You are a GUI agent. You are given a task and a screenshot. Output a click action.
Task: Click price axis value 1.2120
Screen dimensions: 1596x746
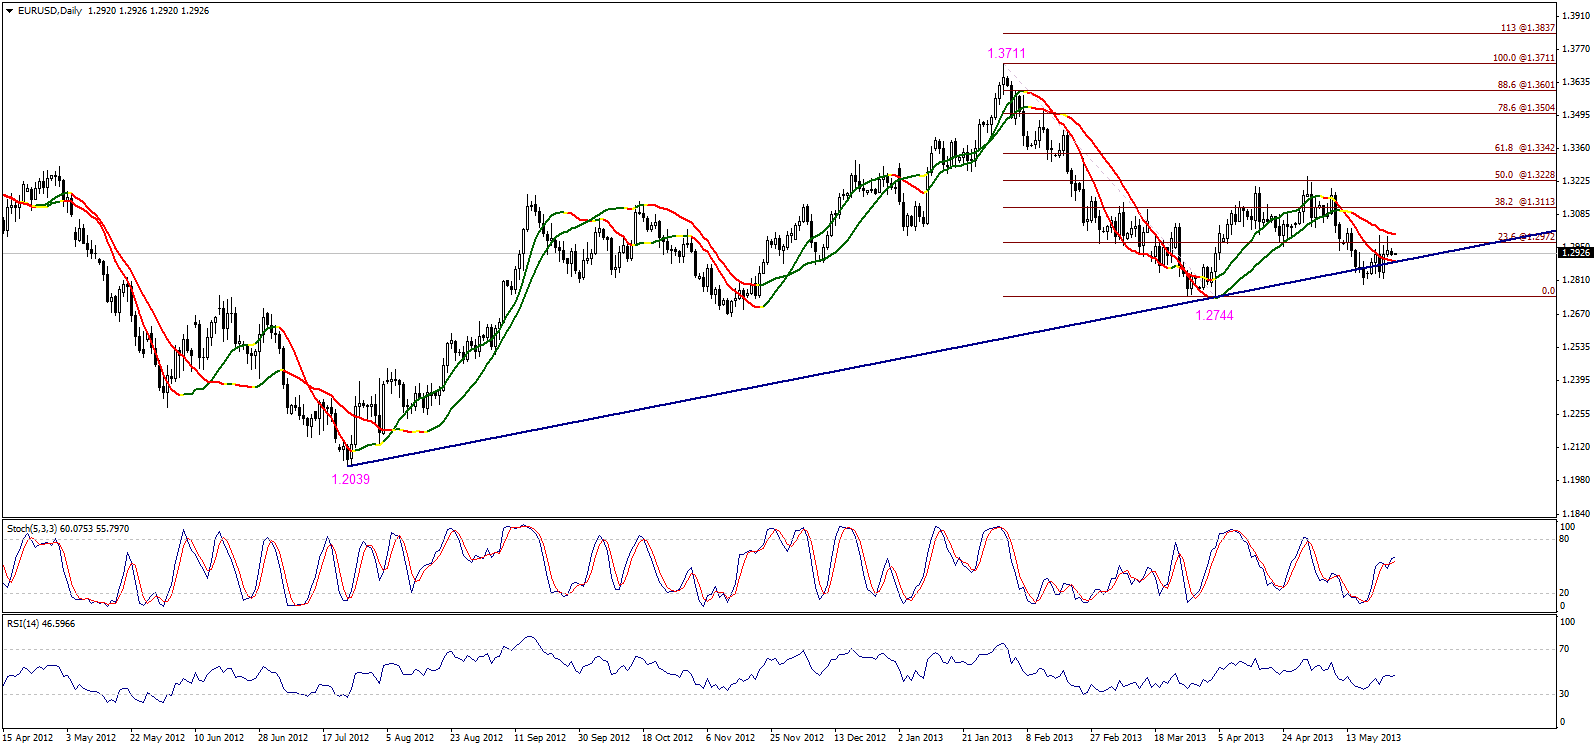point(1576,447)
